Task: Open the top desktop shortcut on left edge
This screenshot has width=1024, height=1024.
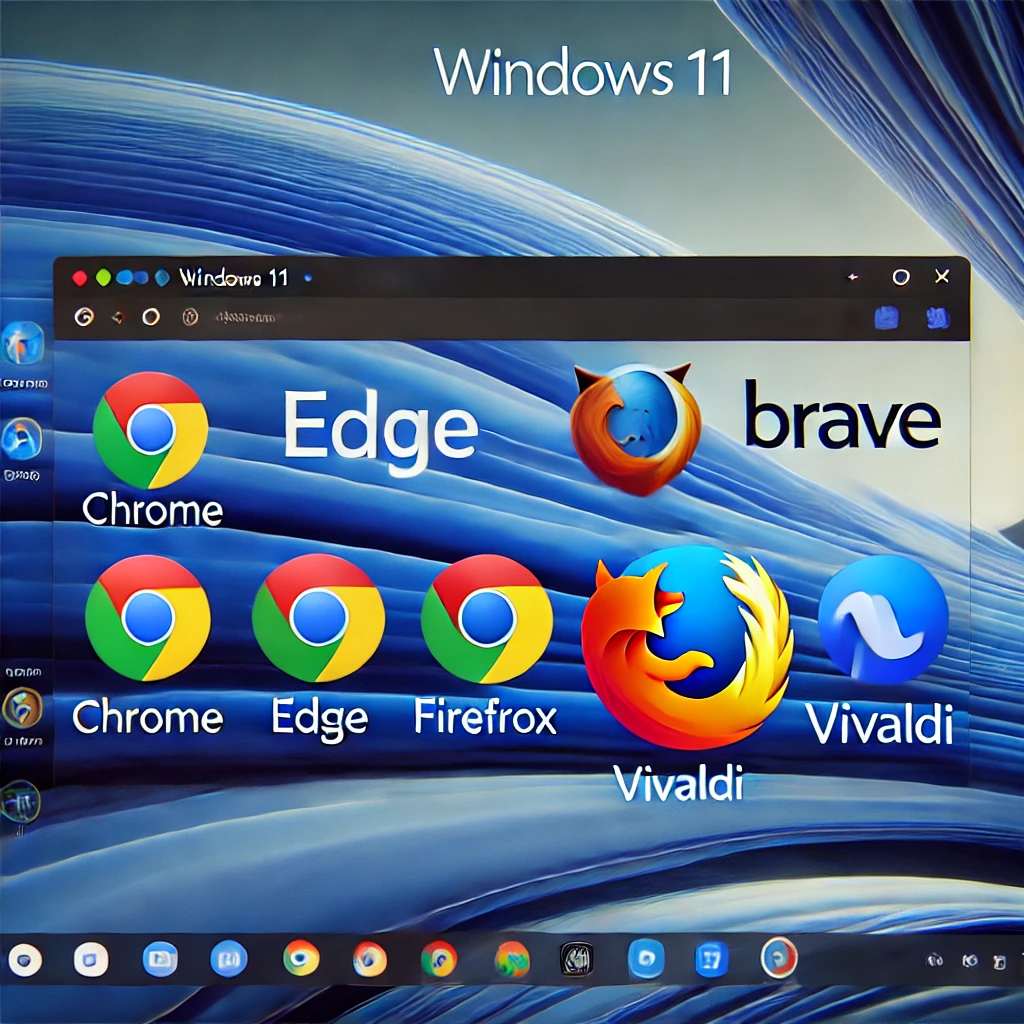Action: point(22,345)
